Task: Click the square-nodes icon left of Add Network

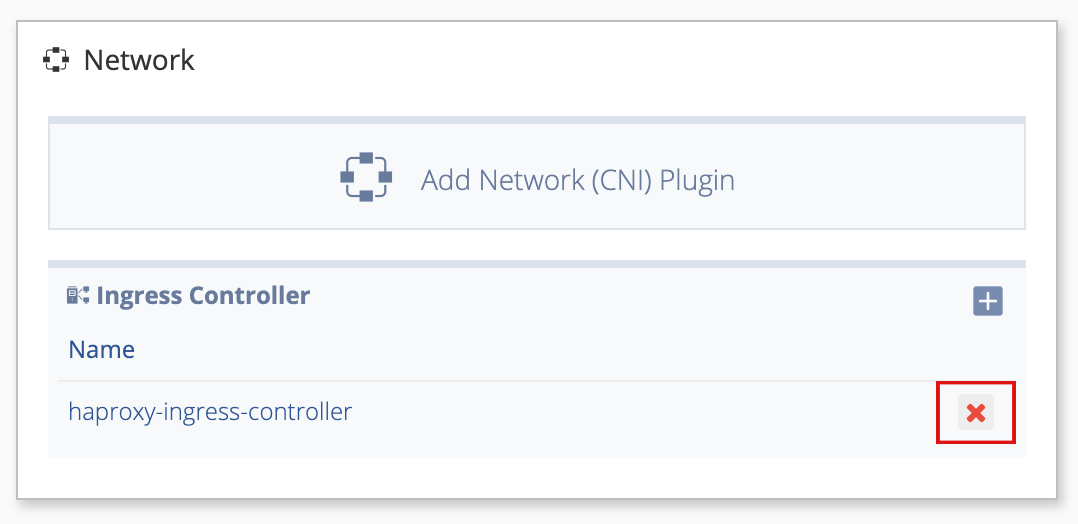Action: 366,177
